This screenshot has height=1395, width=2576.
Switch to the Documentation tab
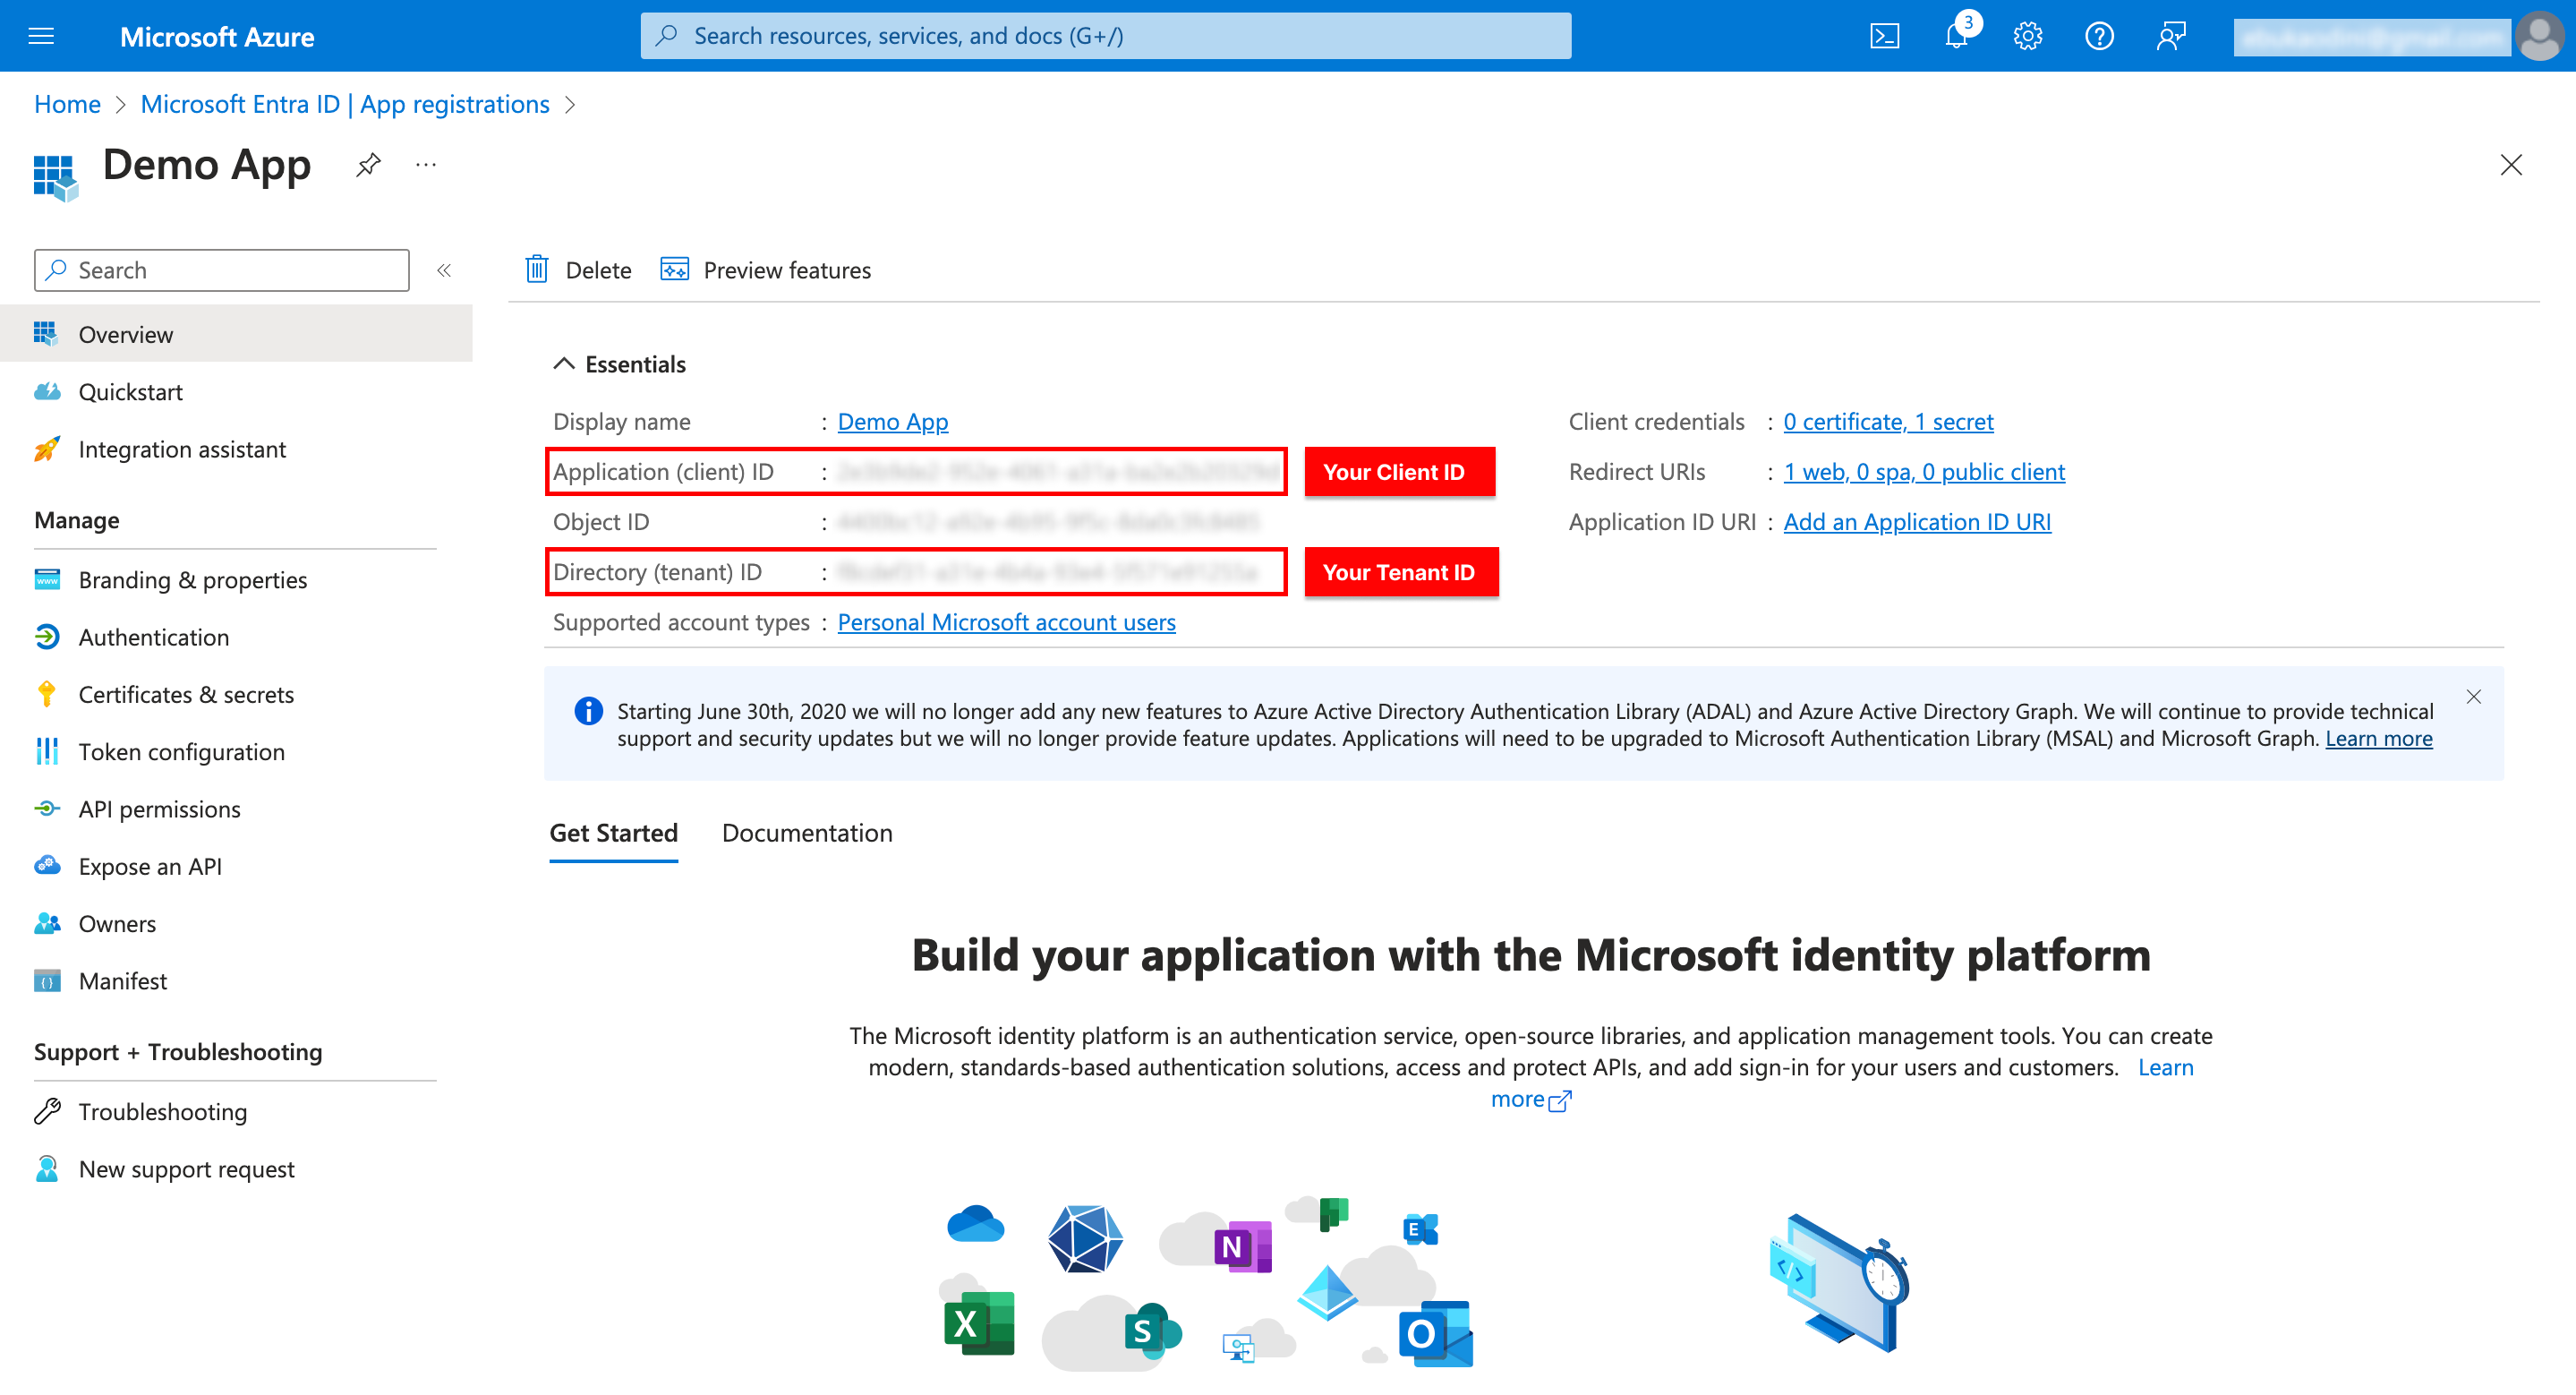pyautogui.click(x=806, y=833)
